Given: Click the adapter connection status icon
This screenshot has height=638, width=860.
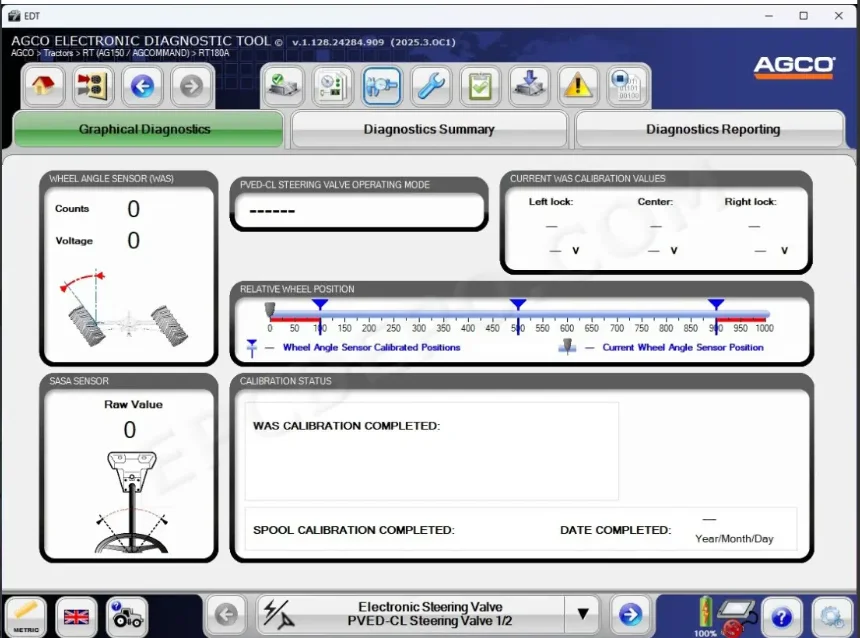Looking at the screenshot, I should click(737, 617).
